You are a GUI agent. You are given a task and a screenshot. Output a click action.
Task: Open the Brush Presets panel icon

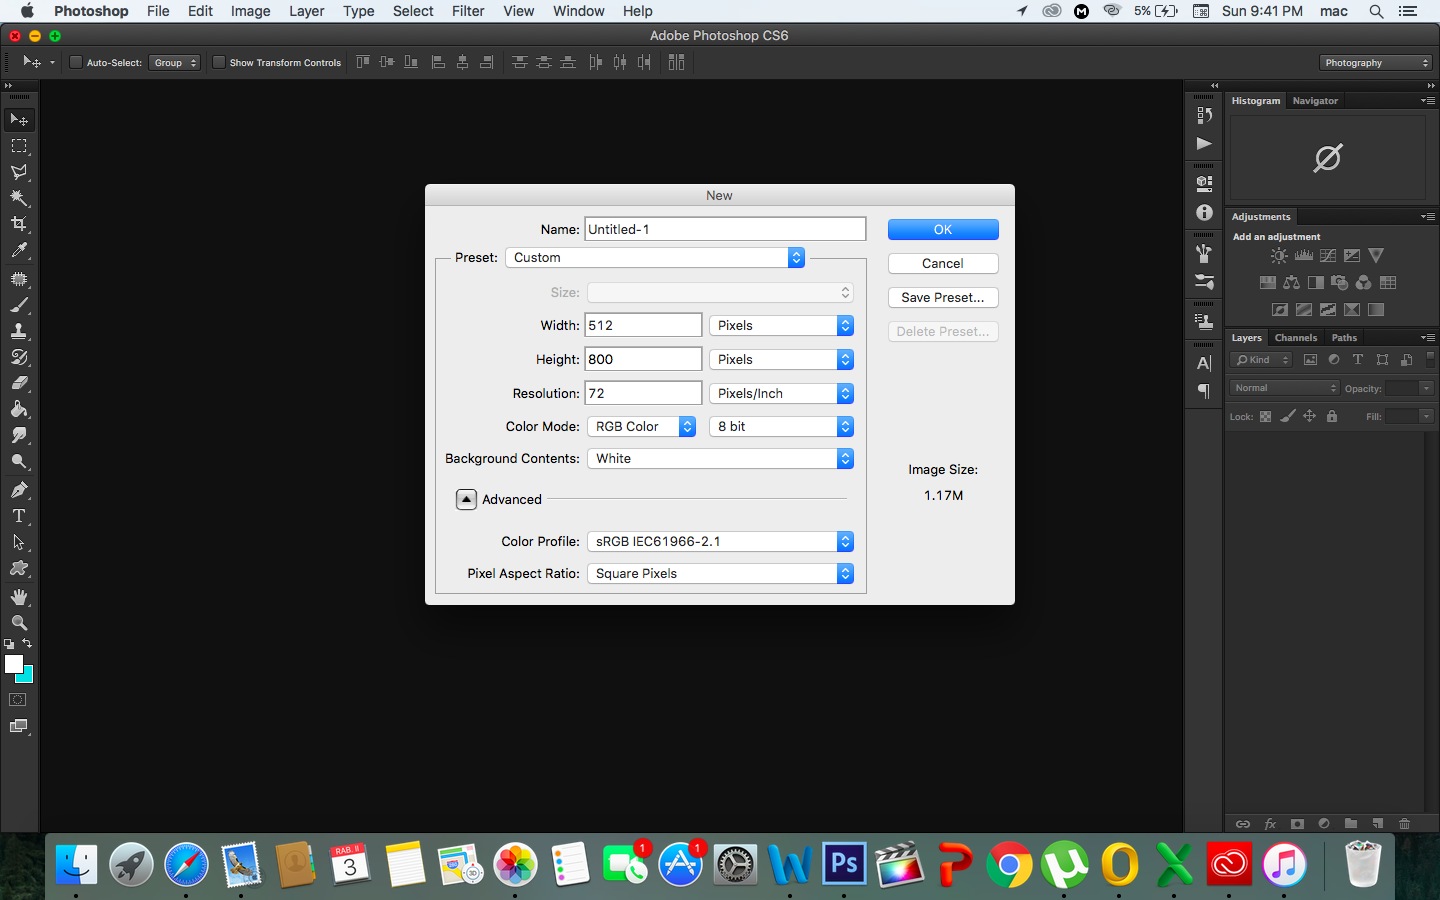click(x=1204, y=281)
